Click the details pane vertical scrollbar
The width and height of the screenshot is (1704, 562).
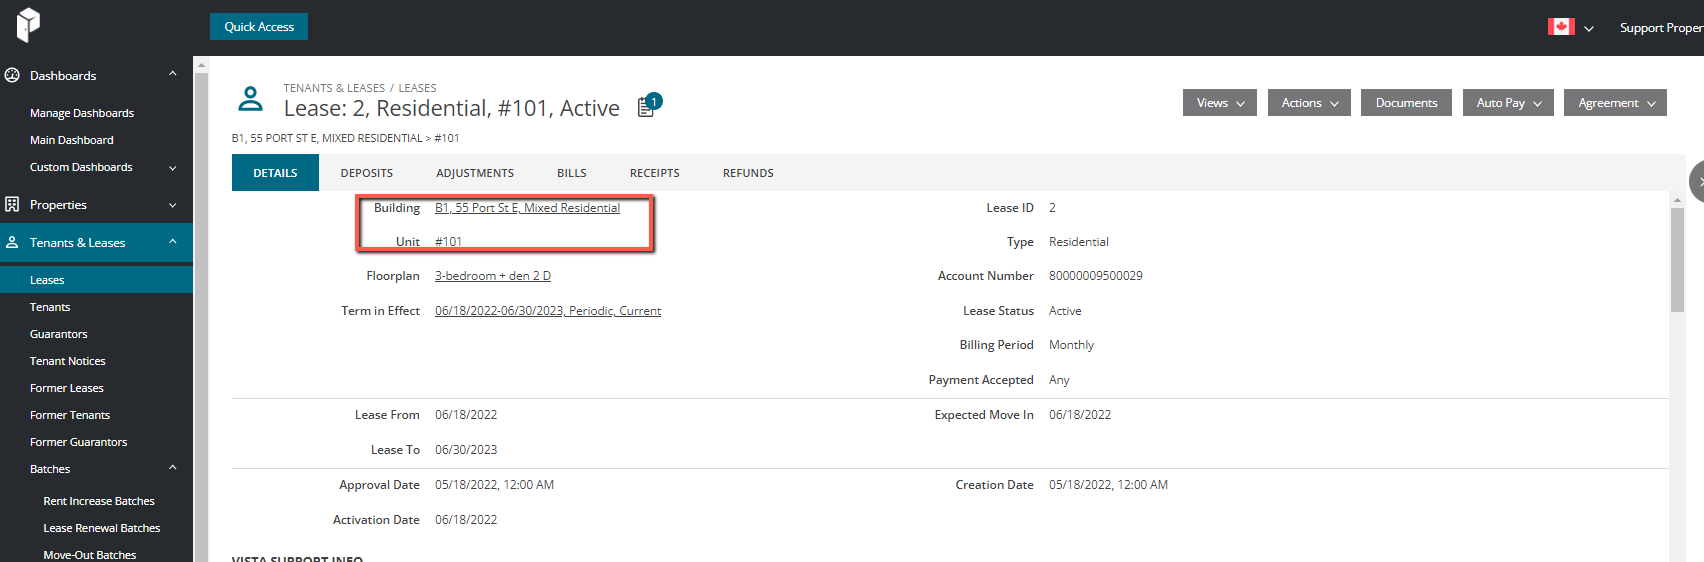point(1677,260)
